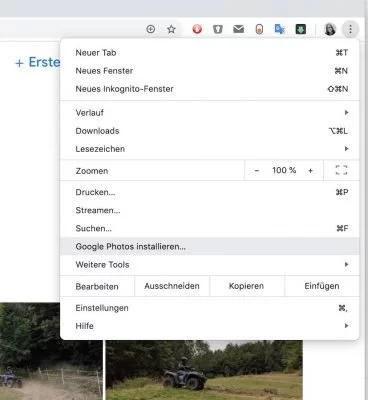The height and width of the screenshot is (400, 368).
Task: Select Neues Inkognito-Fenster
Action: click(x=210, y=89)
